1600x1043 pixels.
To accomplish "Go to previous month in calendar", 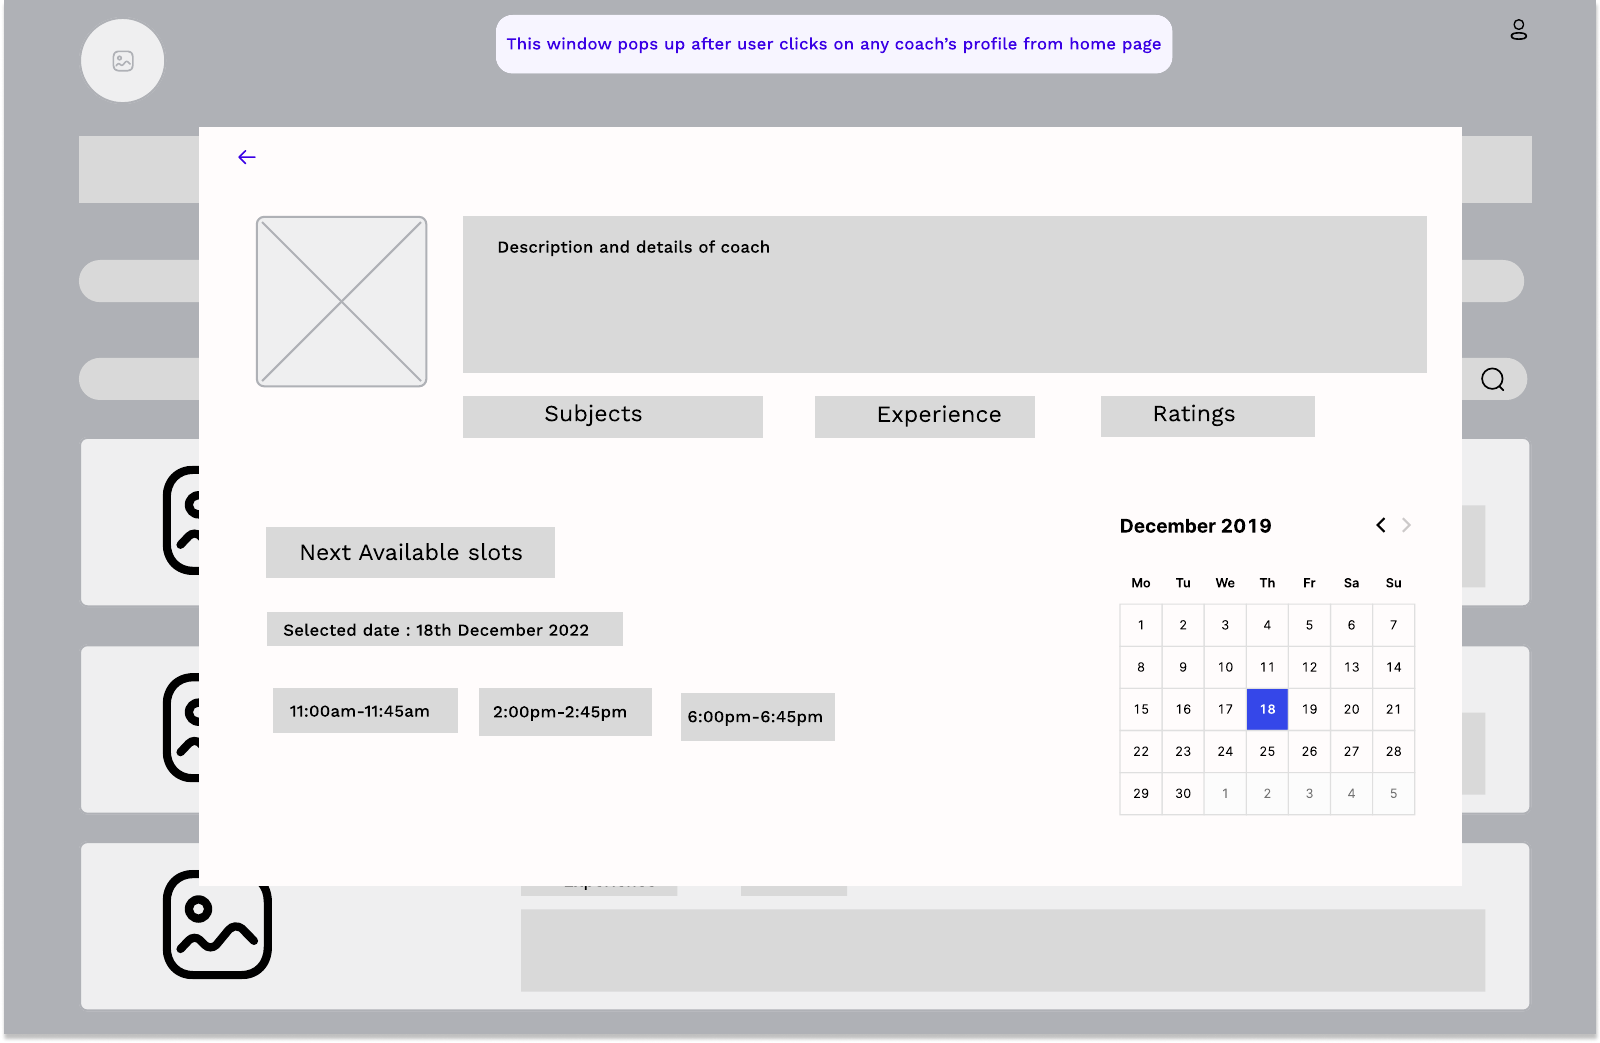I will click(1381, 525).
